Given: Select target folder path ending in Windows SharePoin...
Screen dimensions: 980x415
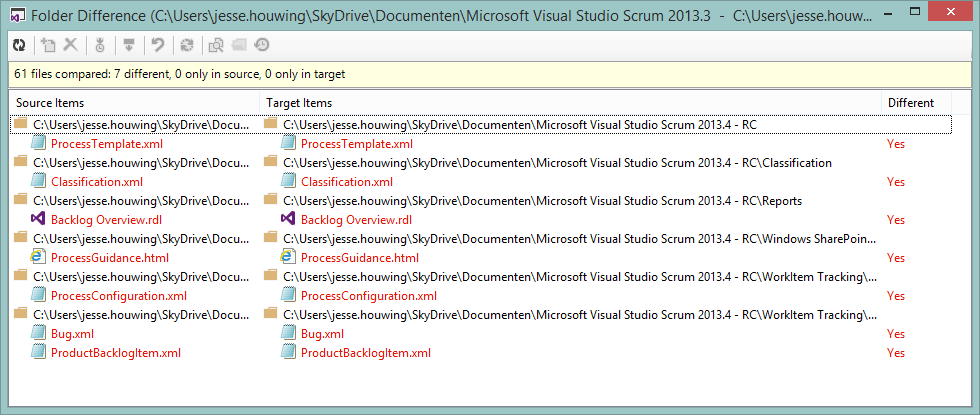Looking at the screenshot, I should click(x=579, y=239).
